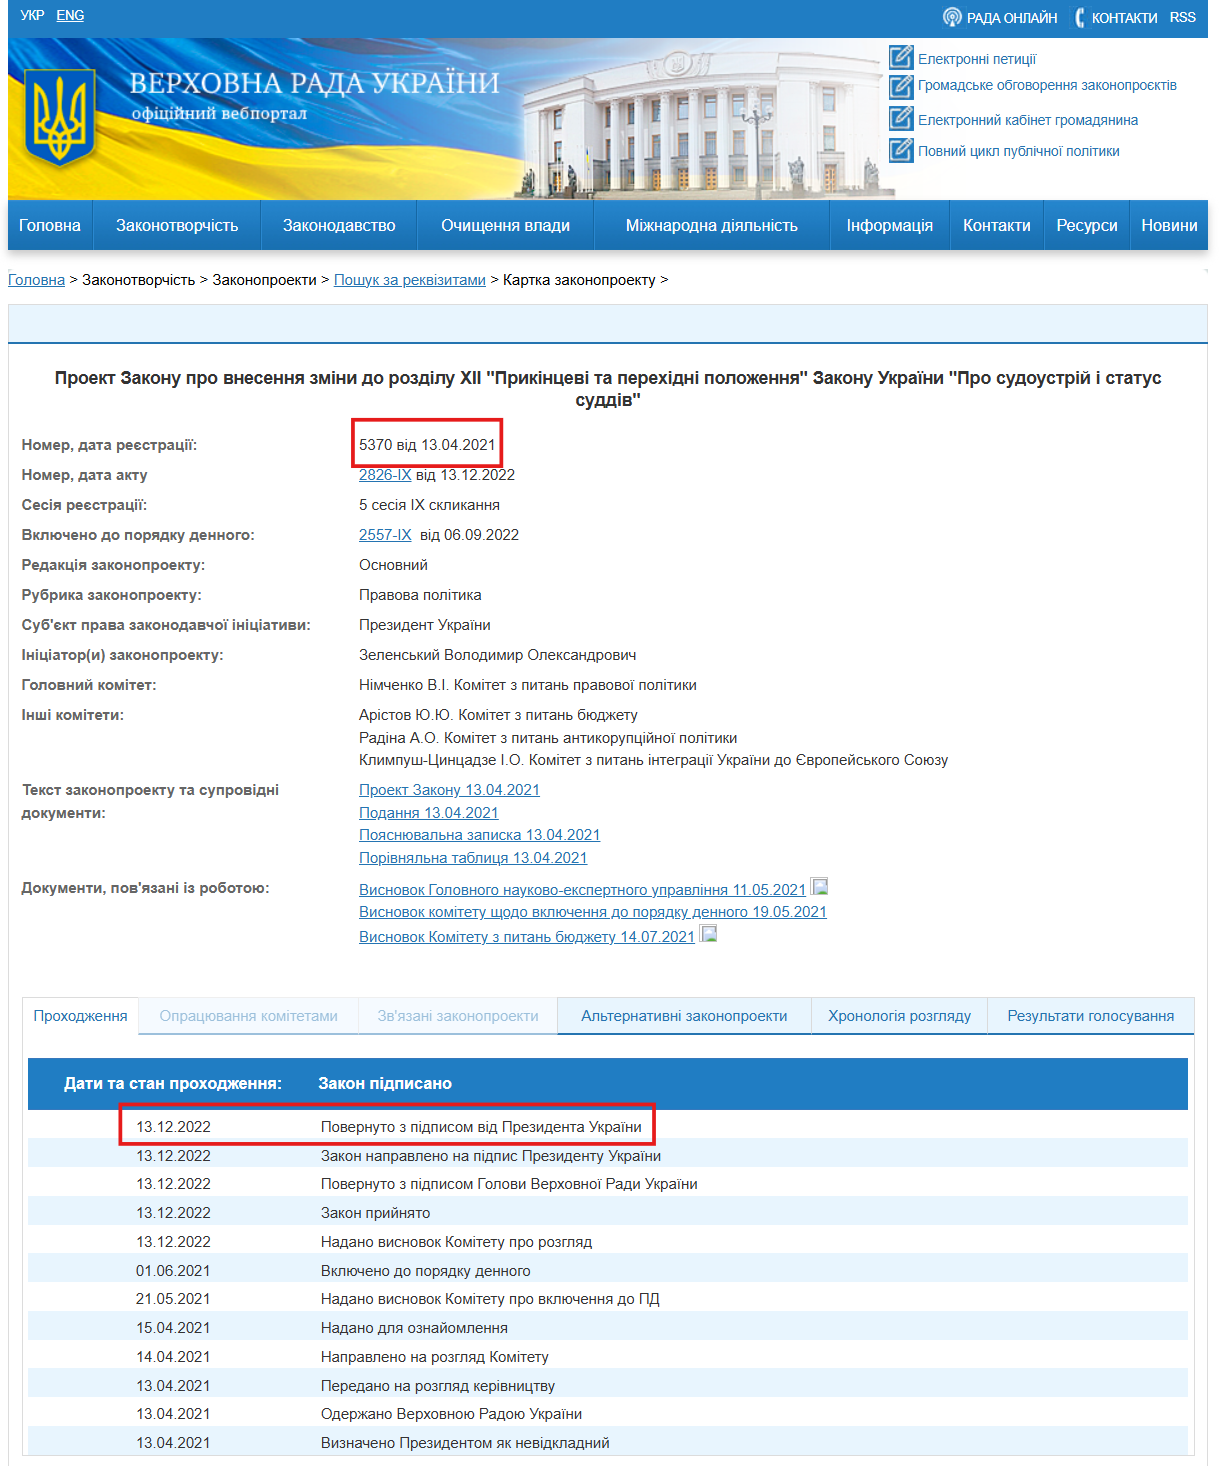1219x1466 pixels.
Task: Open Повний цикл публічної політики link
Action: click(x=1019, y=151)
